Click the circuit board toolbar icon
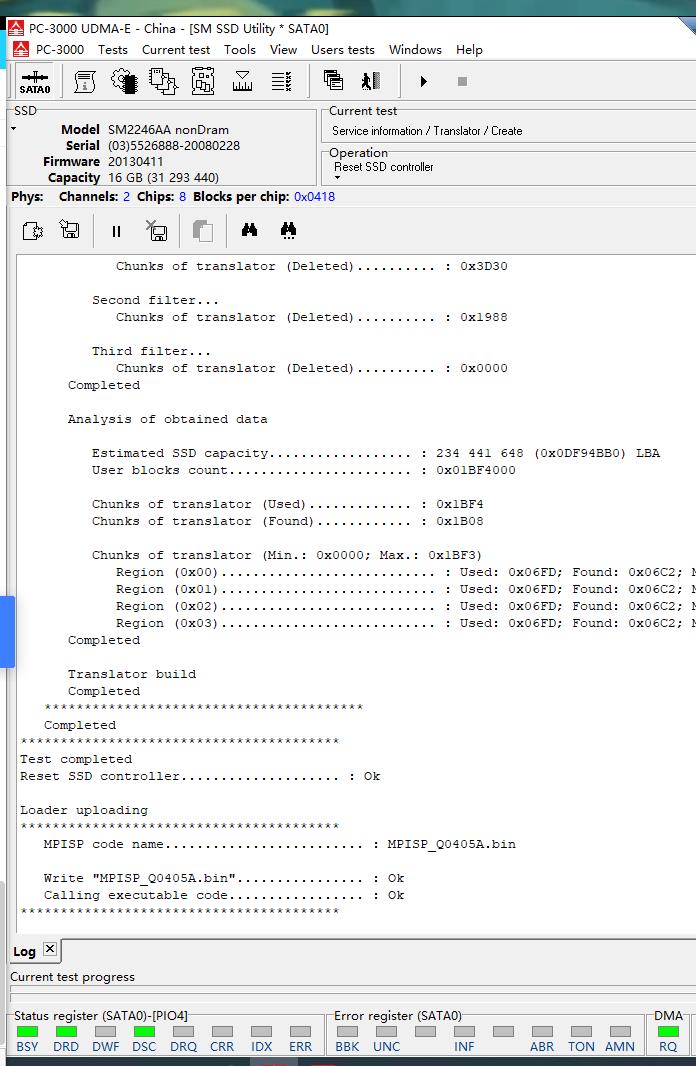Image resolution: width=696 pixels, height=1066 pixels. tap(203, 82)
